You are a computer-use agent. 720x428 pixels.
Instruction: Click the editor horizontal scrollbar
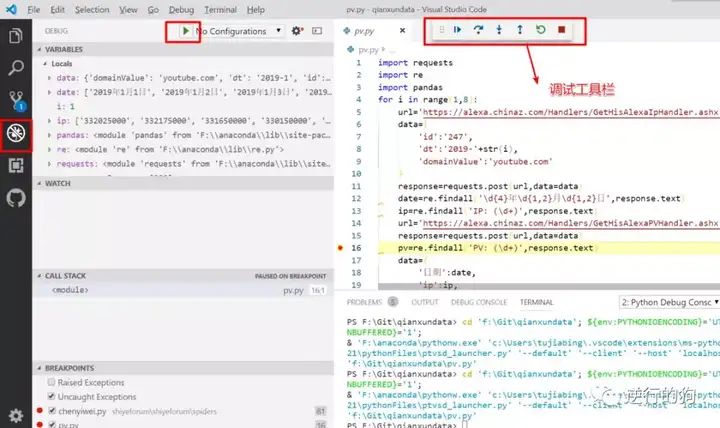tap(549, 287)
